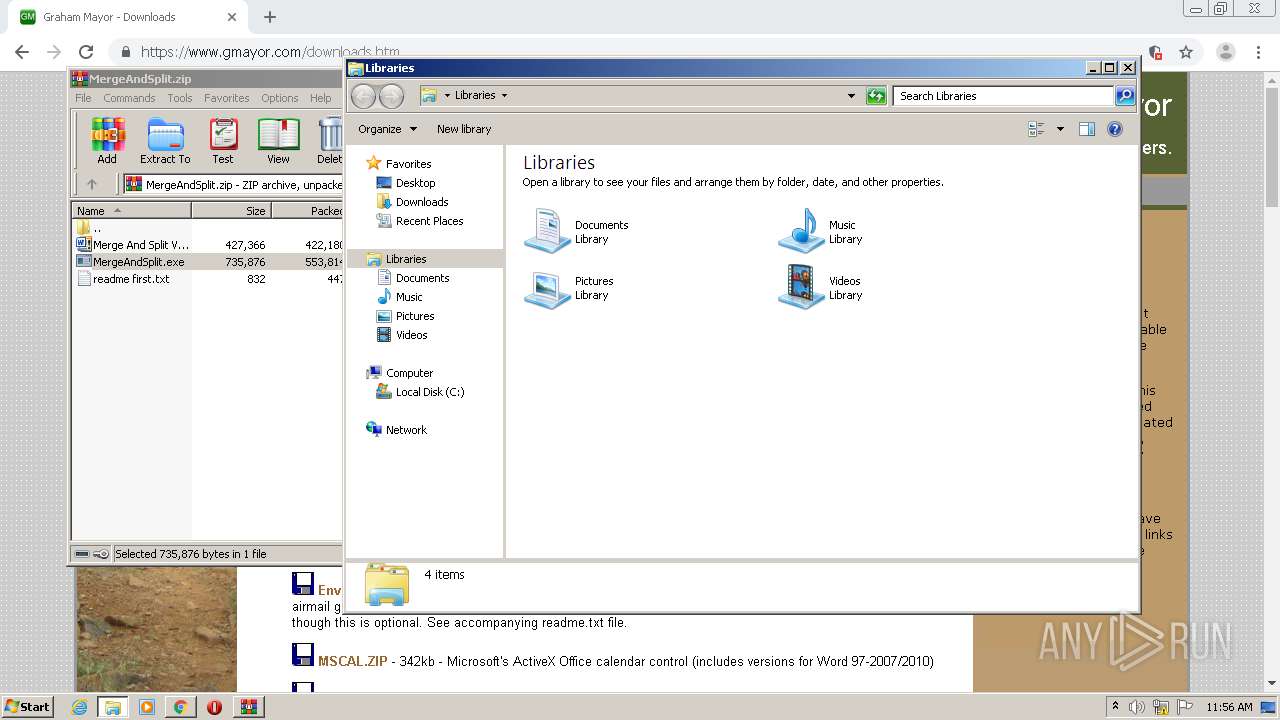
Task: Click the volume icon in system tray
Action: click(x=1137, y=707)
